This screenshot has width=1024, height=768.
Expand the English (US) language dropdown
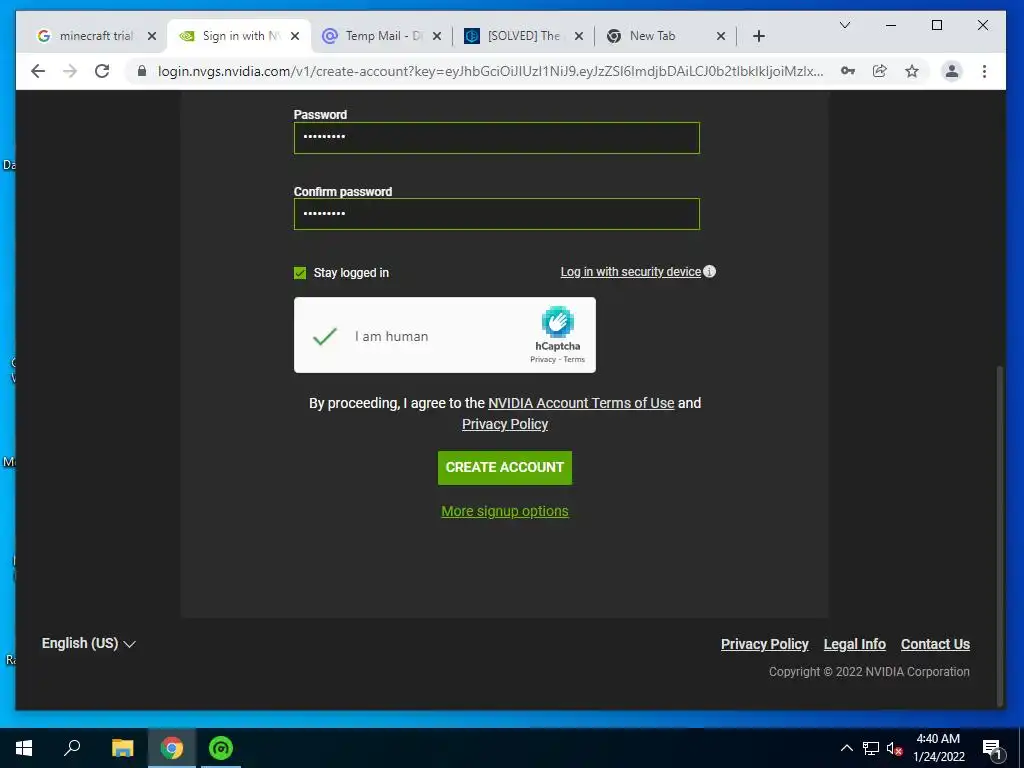tap(88, 643)
